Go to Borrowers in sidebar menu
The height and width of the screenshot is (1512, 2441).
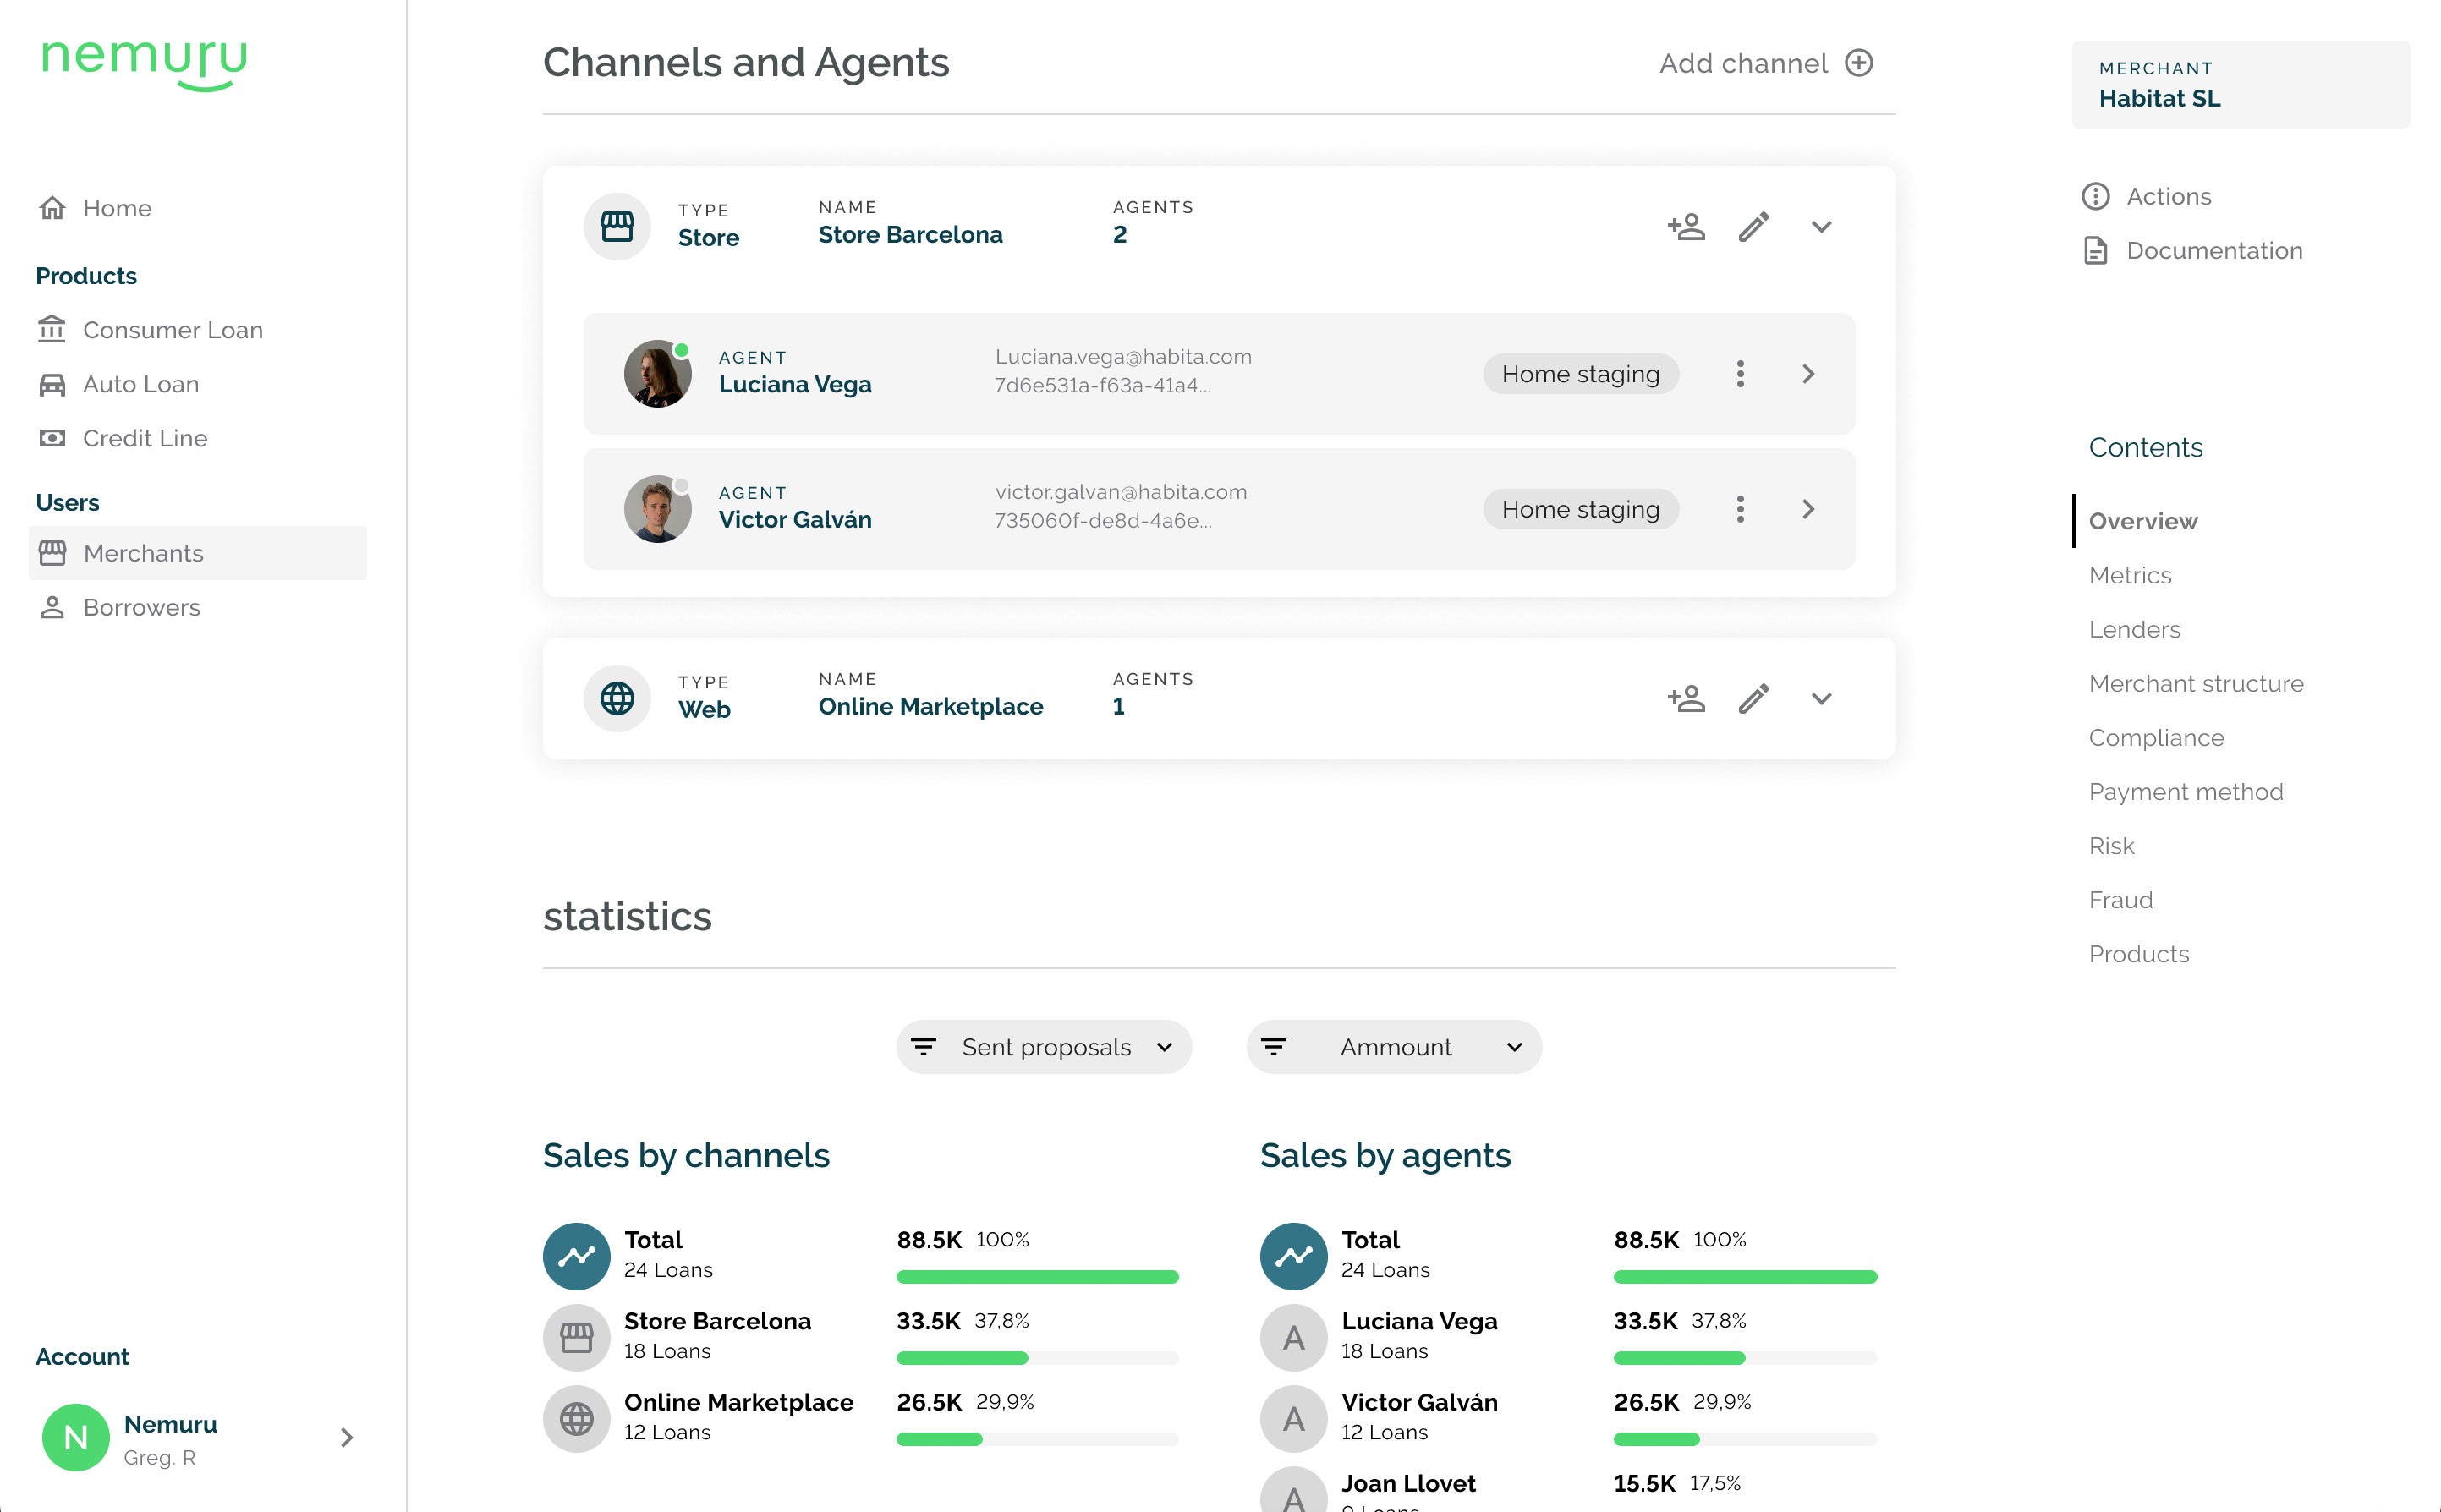141,607
